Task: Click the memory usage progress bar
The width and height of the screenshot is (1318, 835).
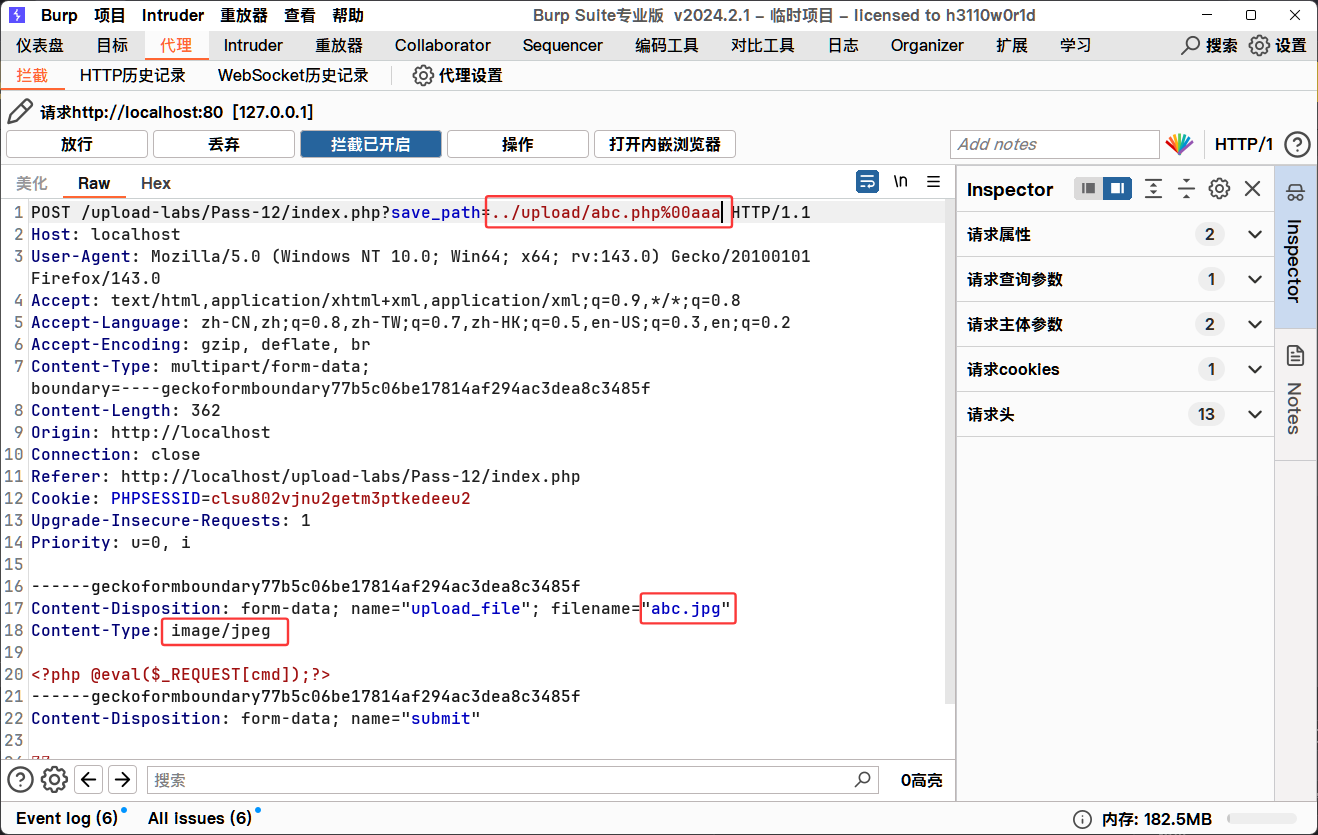Action: tap(1262, 818)
